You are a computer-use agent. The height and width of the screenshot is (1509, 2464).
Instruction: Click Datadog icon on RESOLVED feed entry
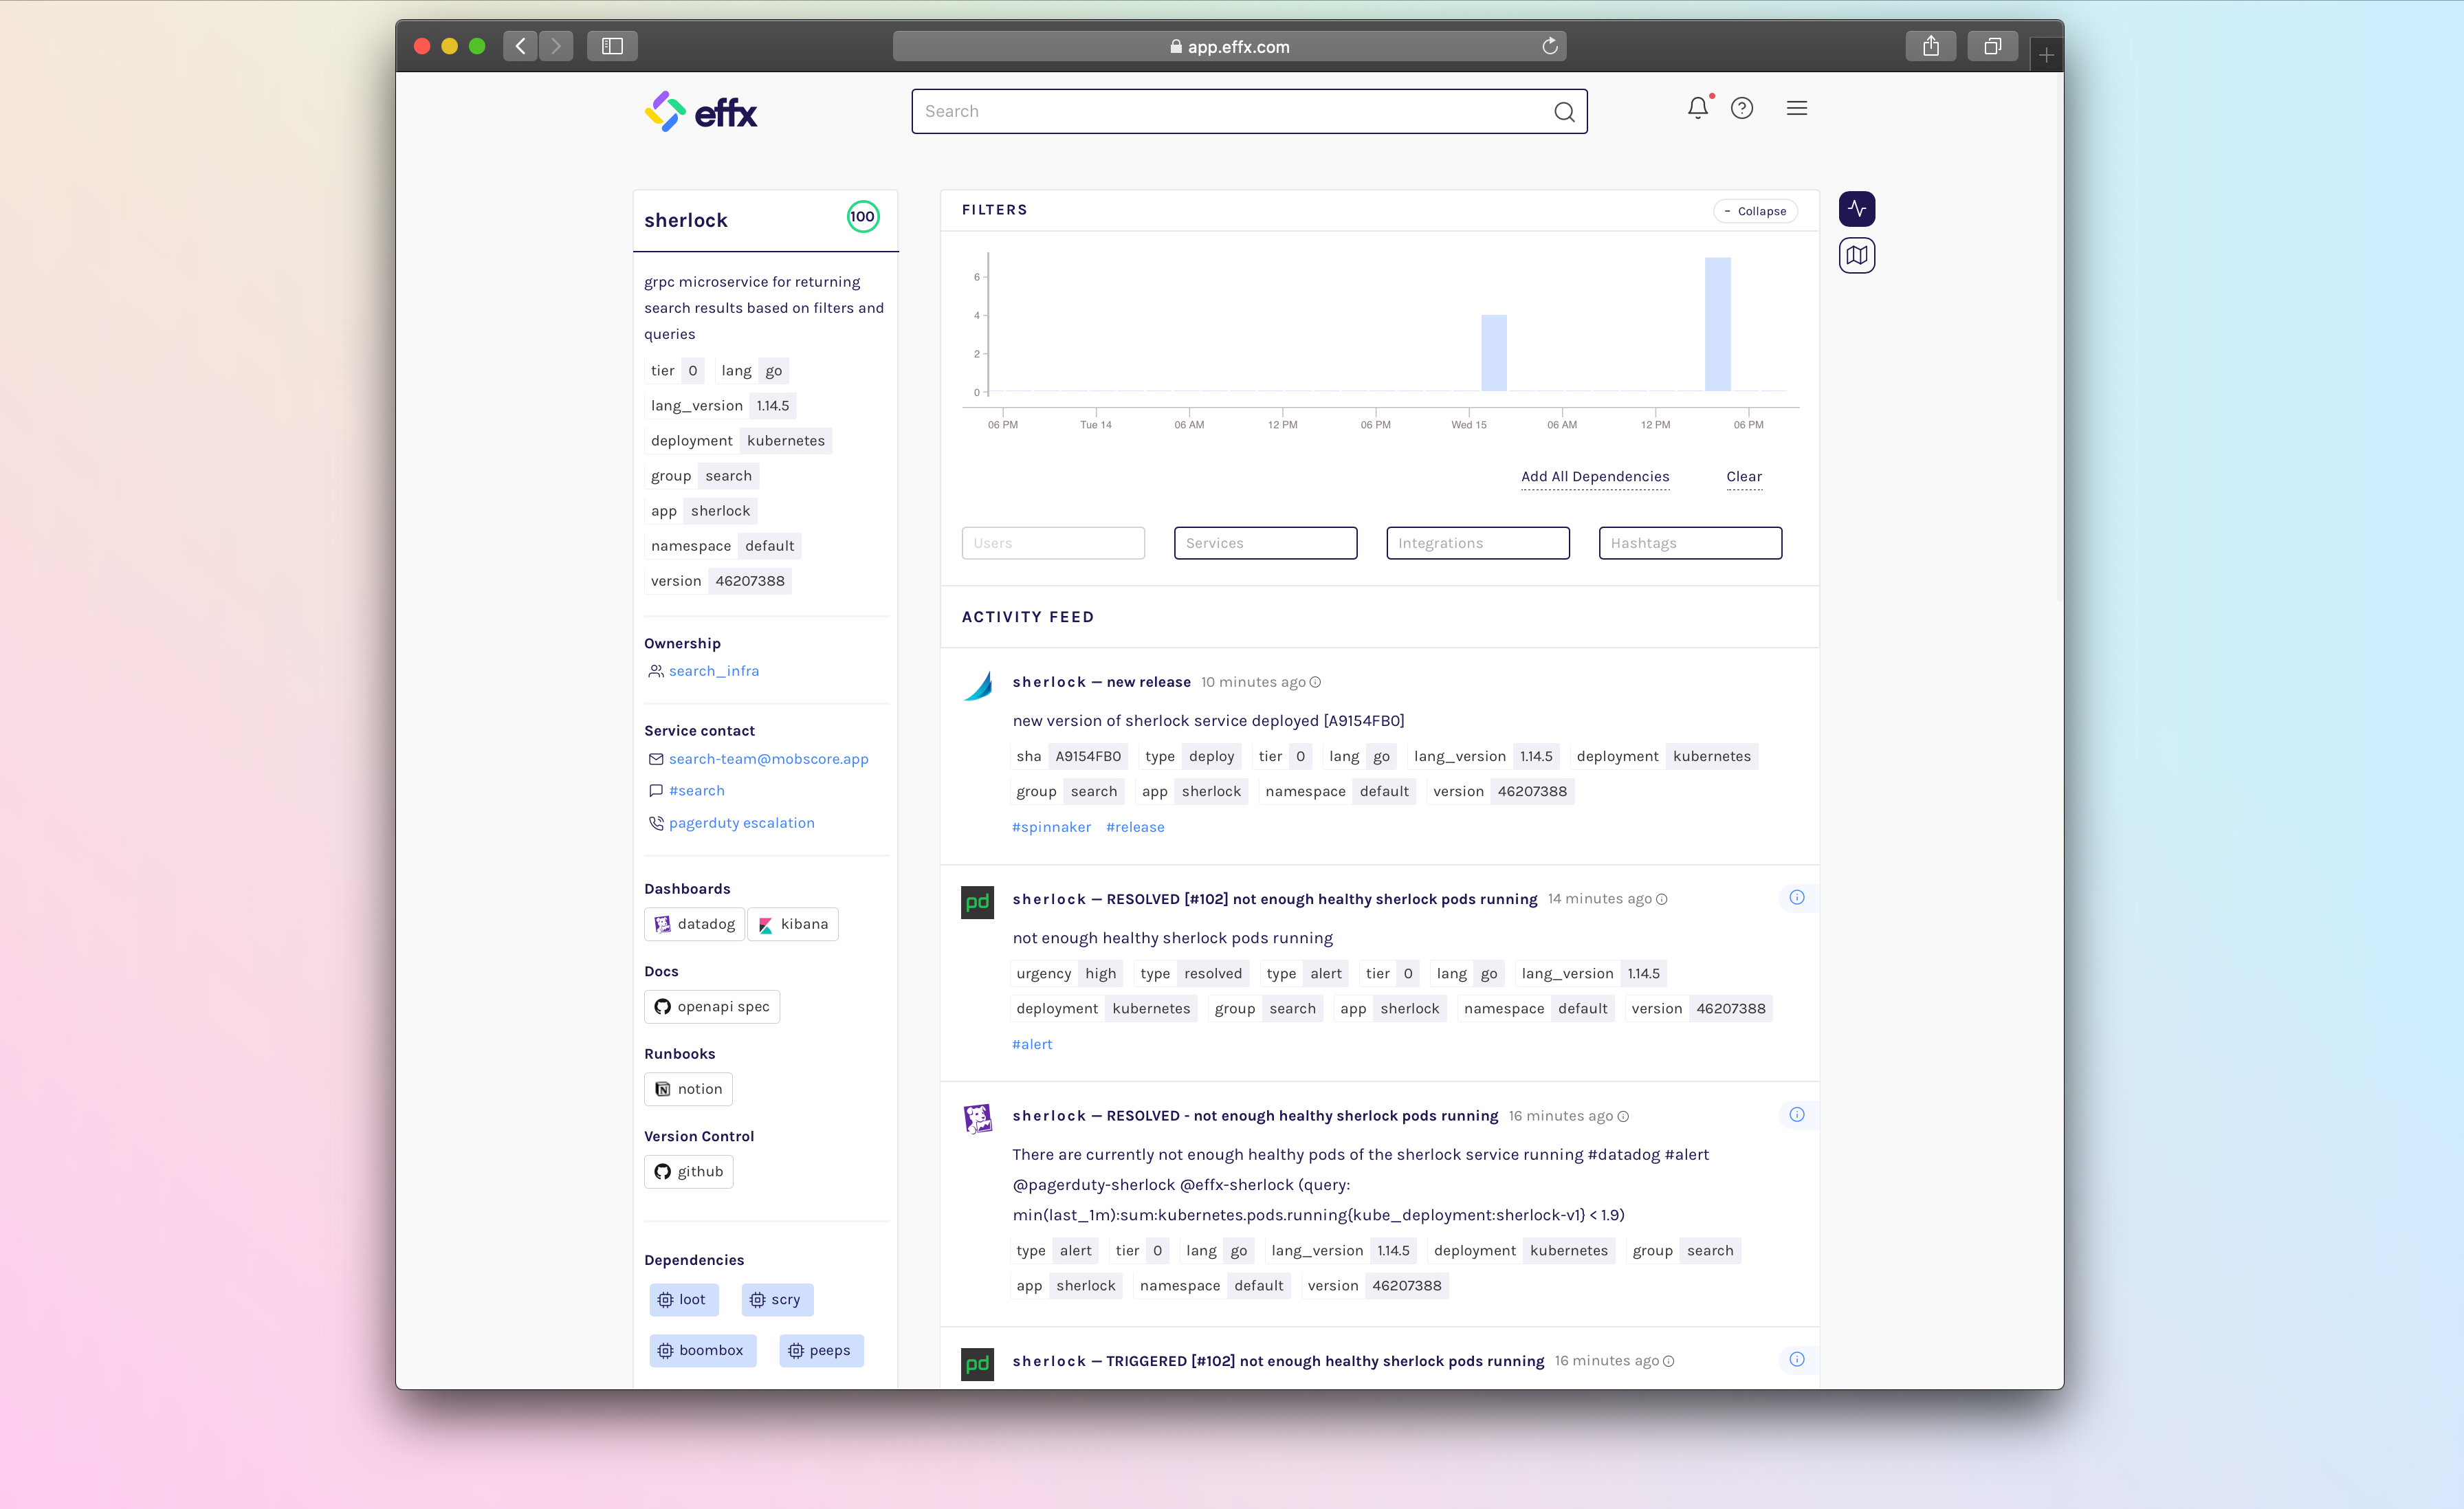[977, 1118]
